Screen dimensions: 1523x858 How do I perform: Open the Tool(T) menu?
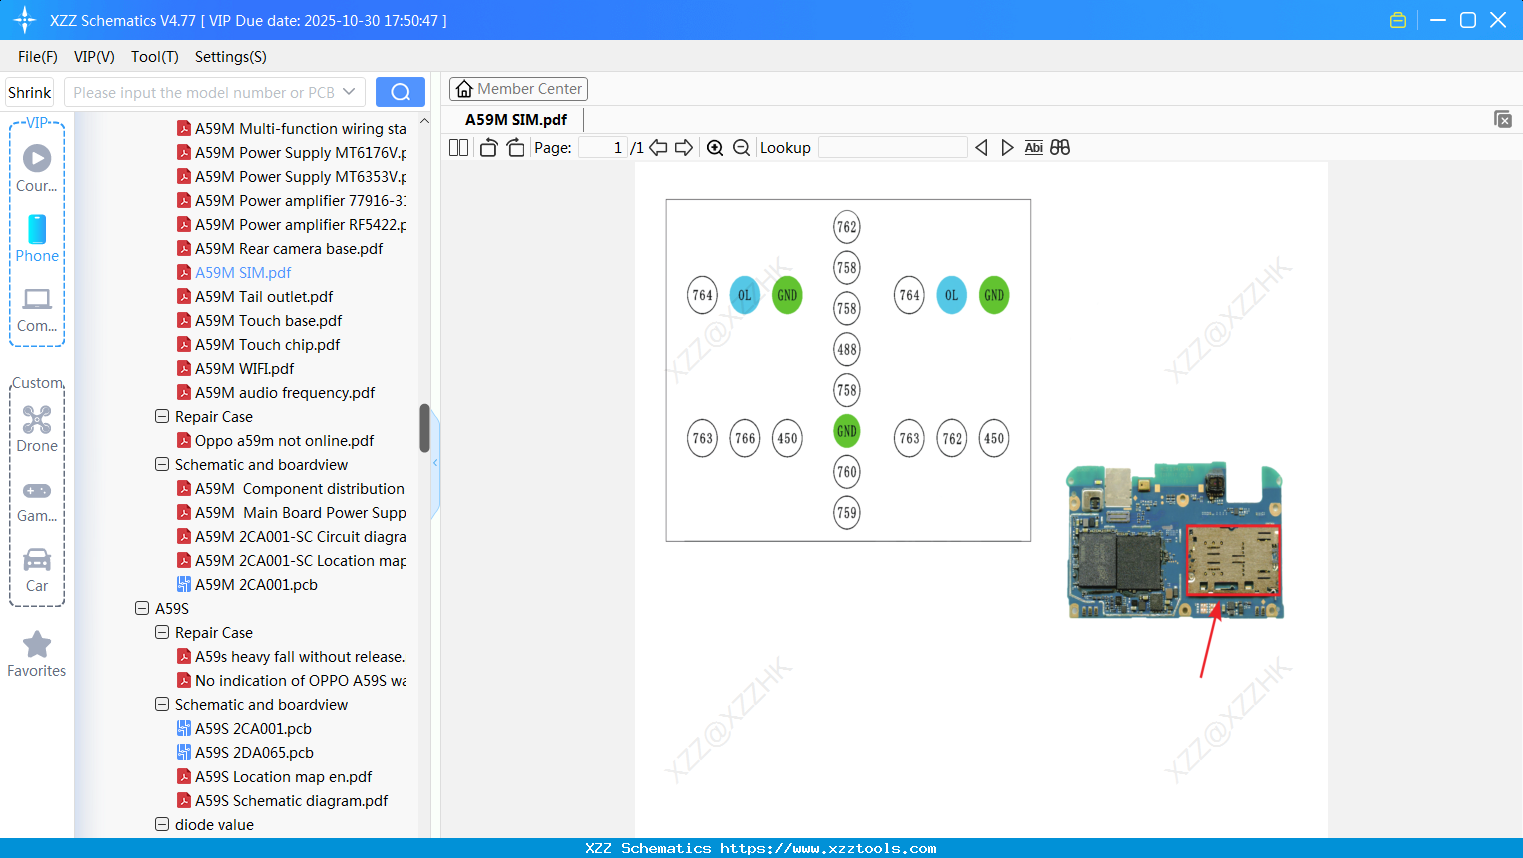pyautogui.click(x=155, y=57)
